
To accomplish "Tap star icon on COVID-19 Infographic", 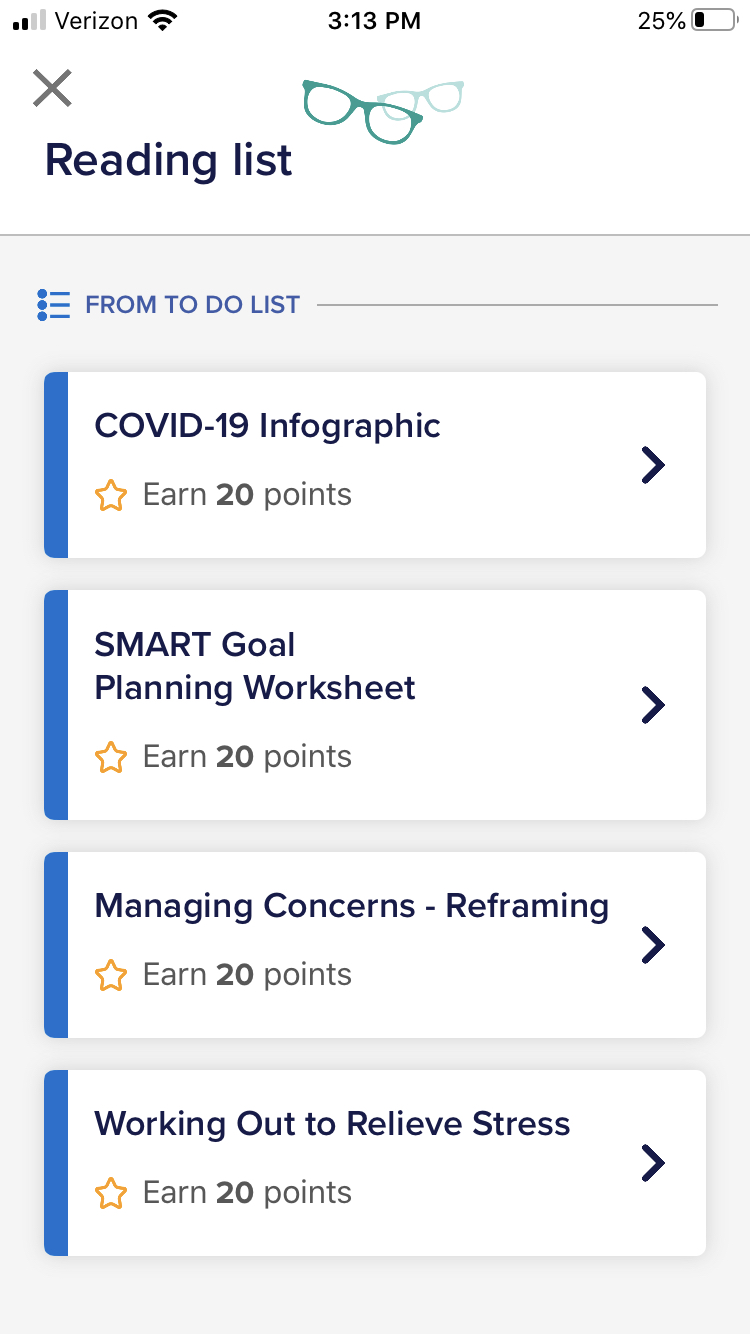I will pyautogui.click(x=111, y=495).
